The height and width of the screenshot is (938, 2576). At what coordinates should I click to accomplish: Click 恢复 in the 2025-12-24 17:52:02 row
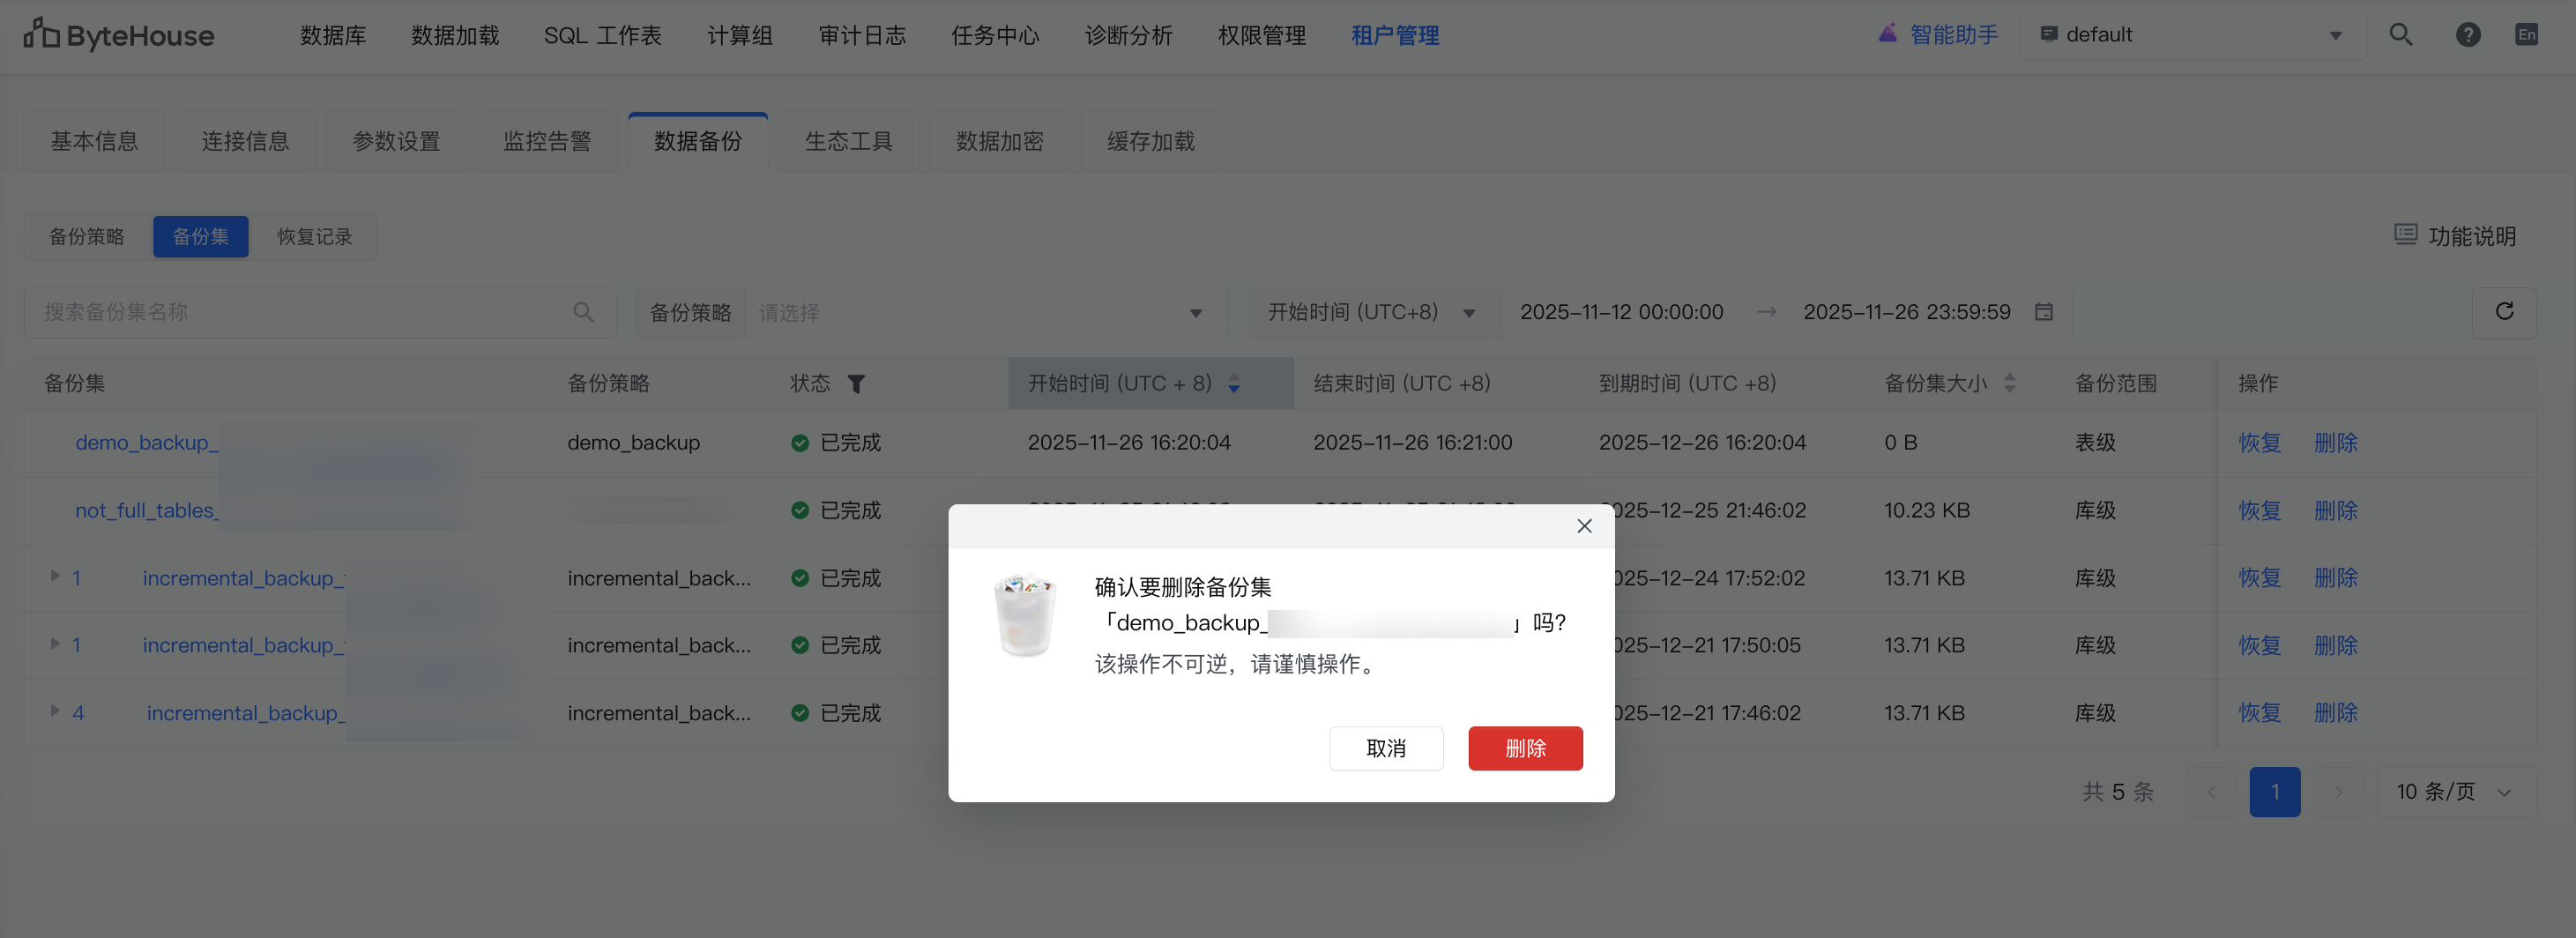click(2259, 578)
